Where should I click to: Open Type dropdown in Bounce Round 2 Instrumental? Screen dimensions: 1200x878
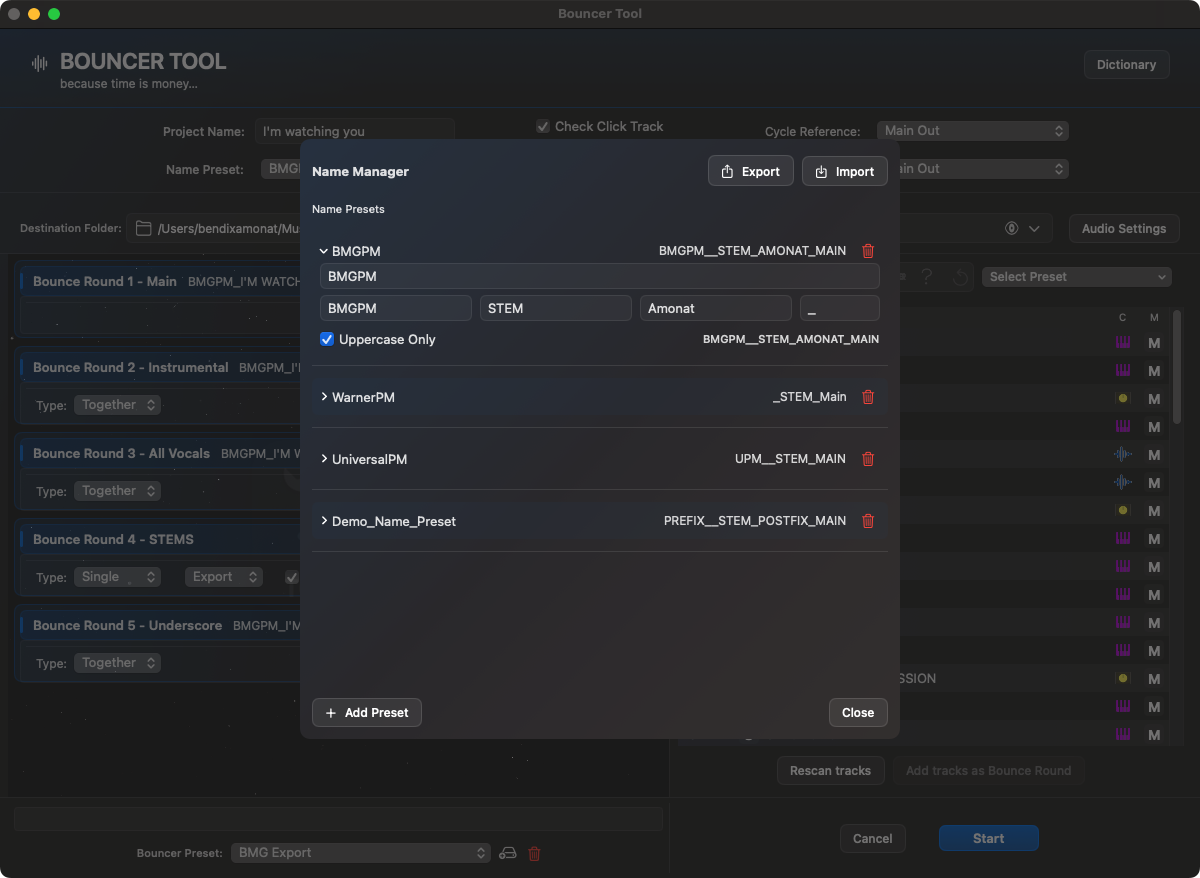pyautogui.click(x=118, y=405)
